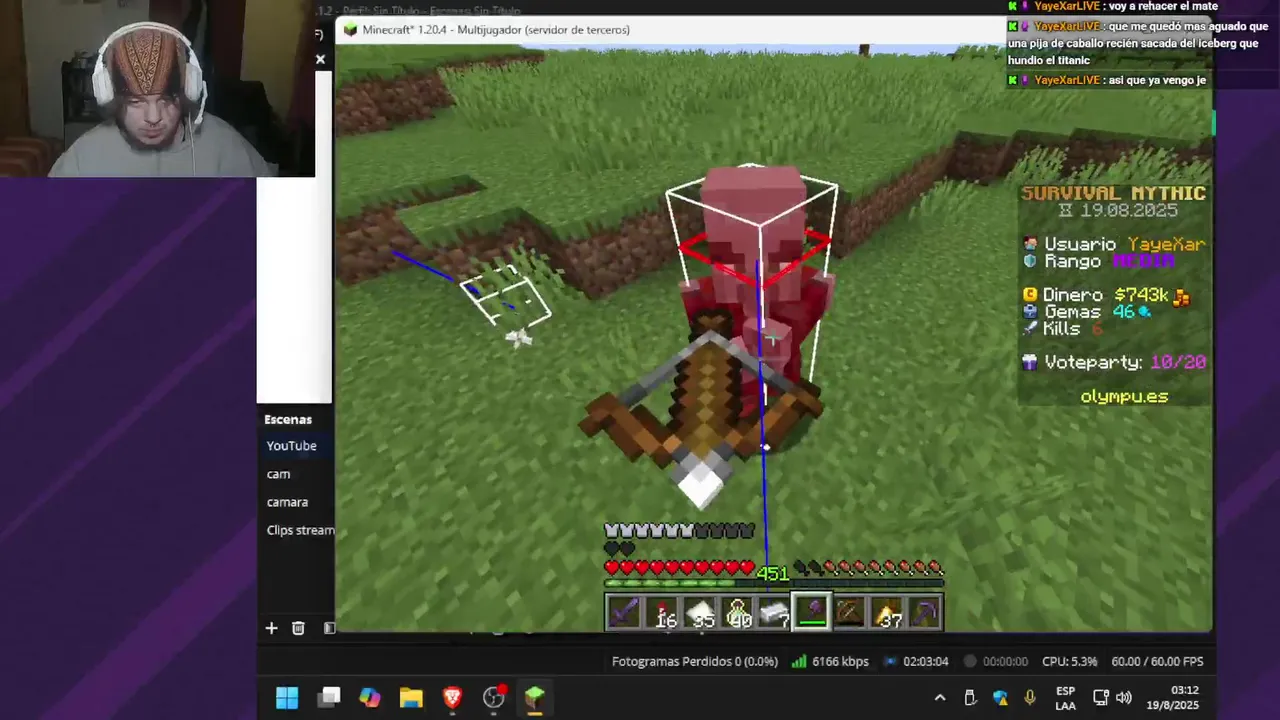The image size is (1280, 720).
Task: Close the OBS dock with the X icon
Action: (x=320, y=60)
